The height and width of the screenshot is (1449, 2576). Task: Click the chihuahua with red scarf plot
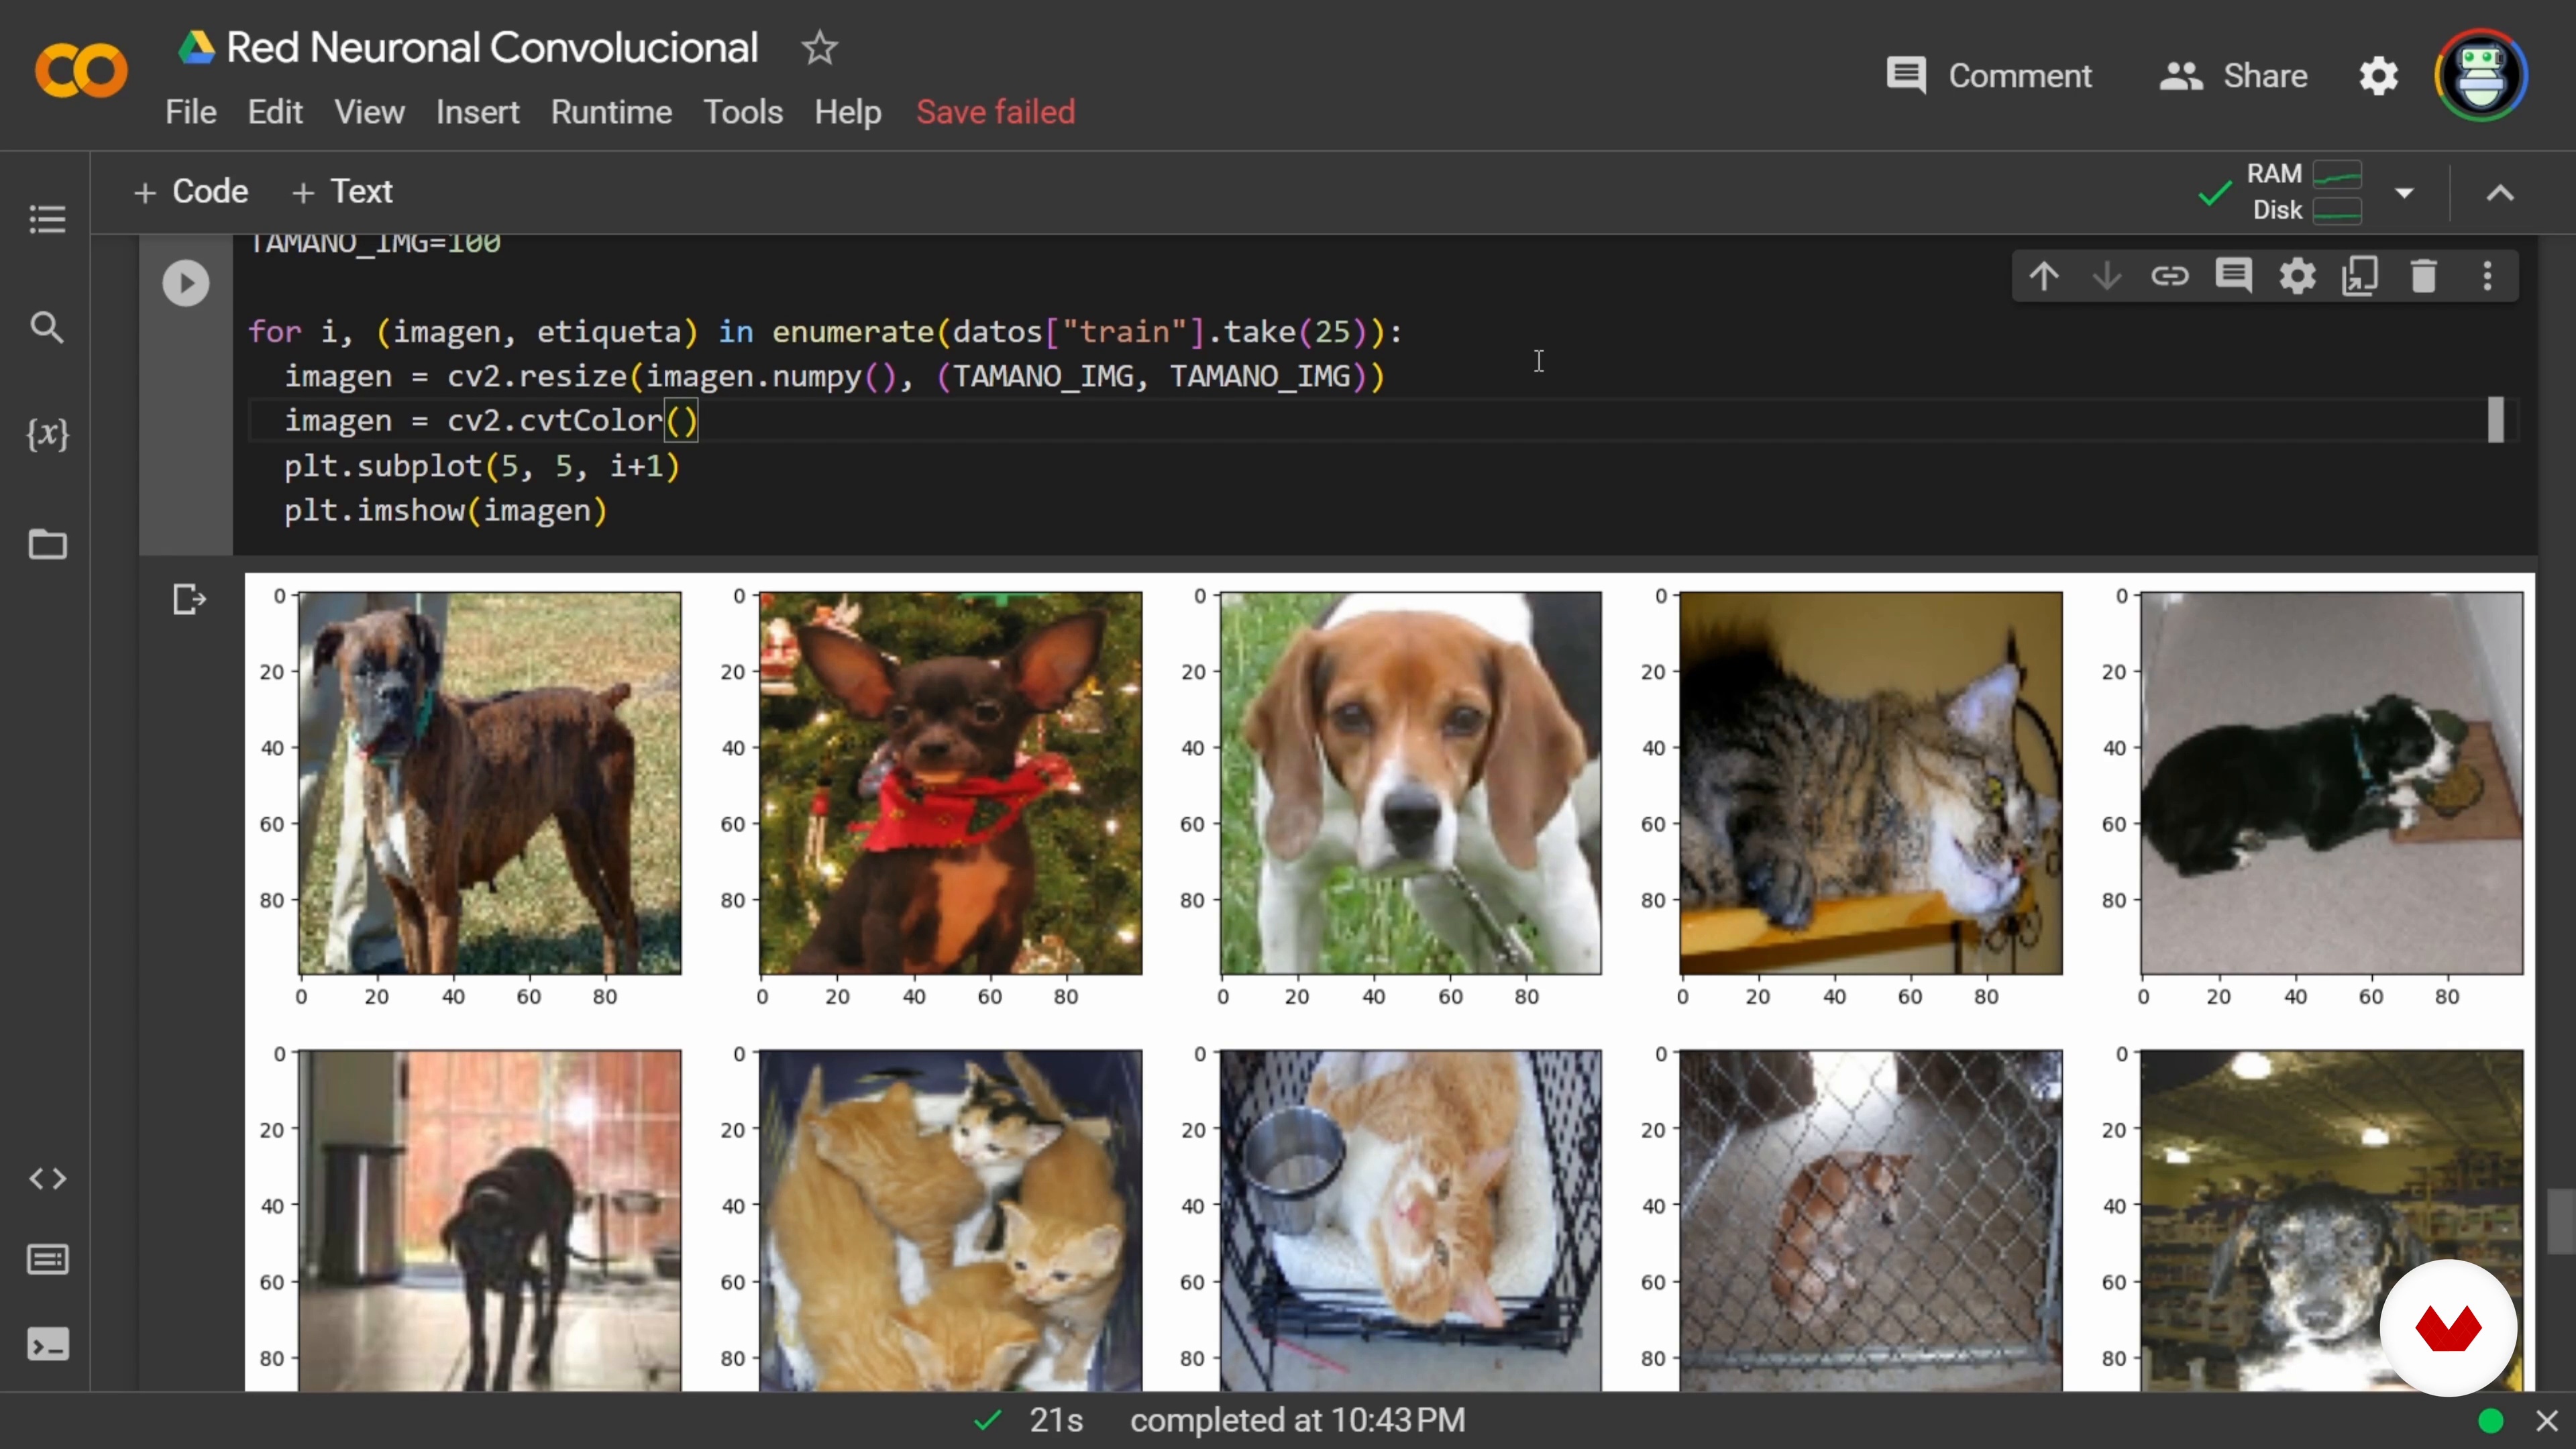tap(950, 783)
